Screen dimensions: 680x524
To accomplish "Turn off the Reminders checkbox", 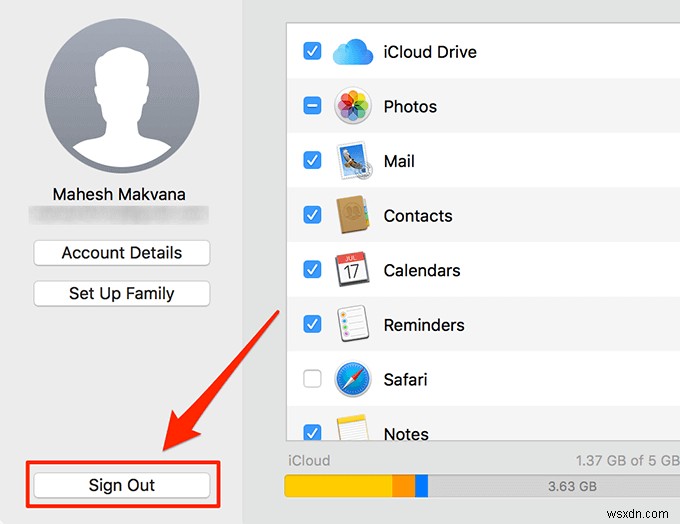I will (x=312, y=324).
